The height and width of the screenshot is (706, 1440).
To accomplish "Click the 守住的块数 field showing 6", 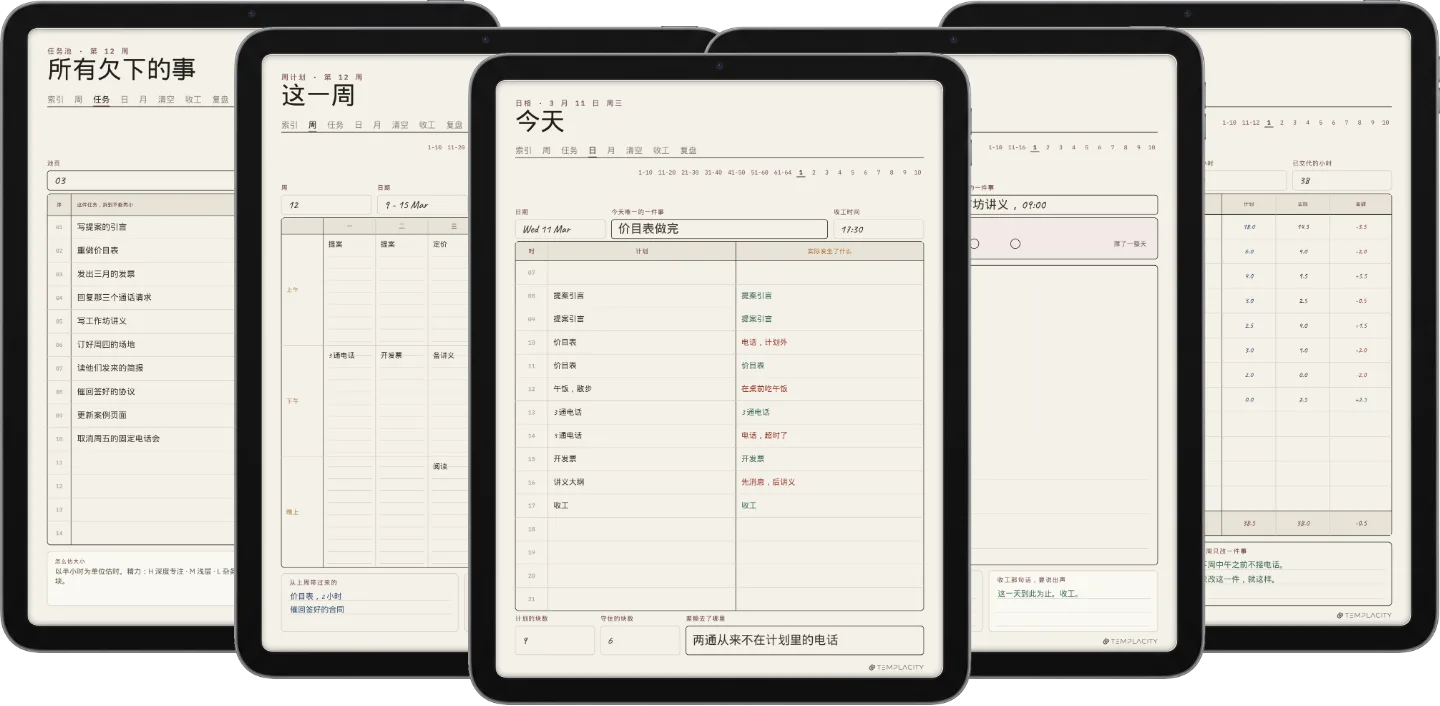I will point(639,640).
